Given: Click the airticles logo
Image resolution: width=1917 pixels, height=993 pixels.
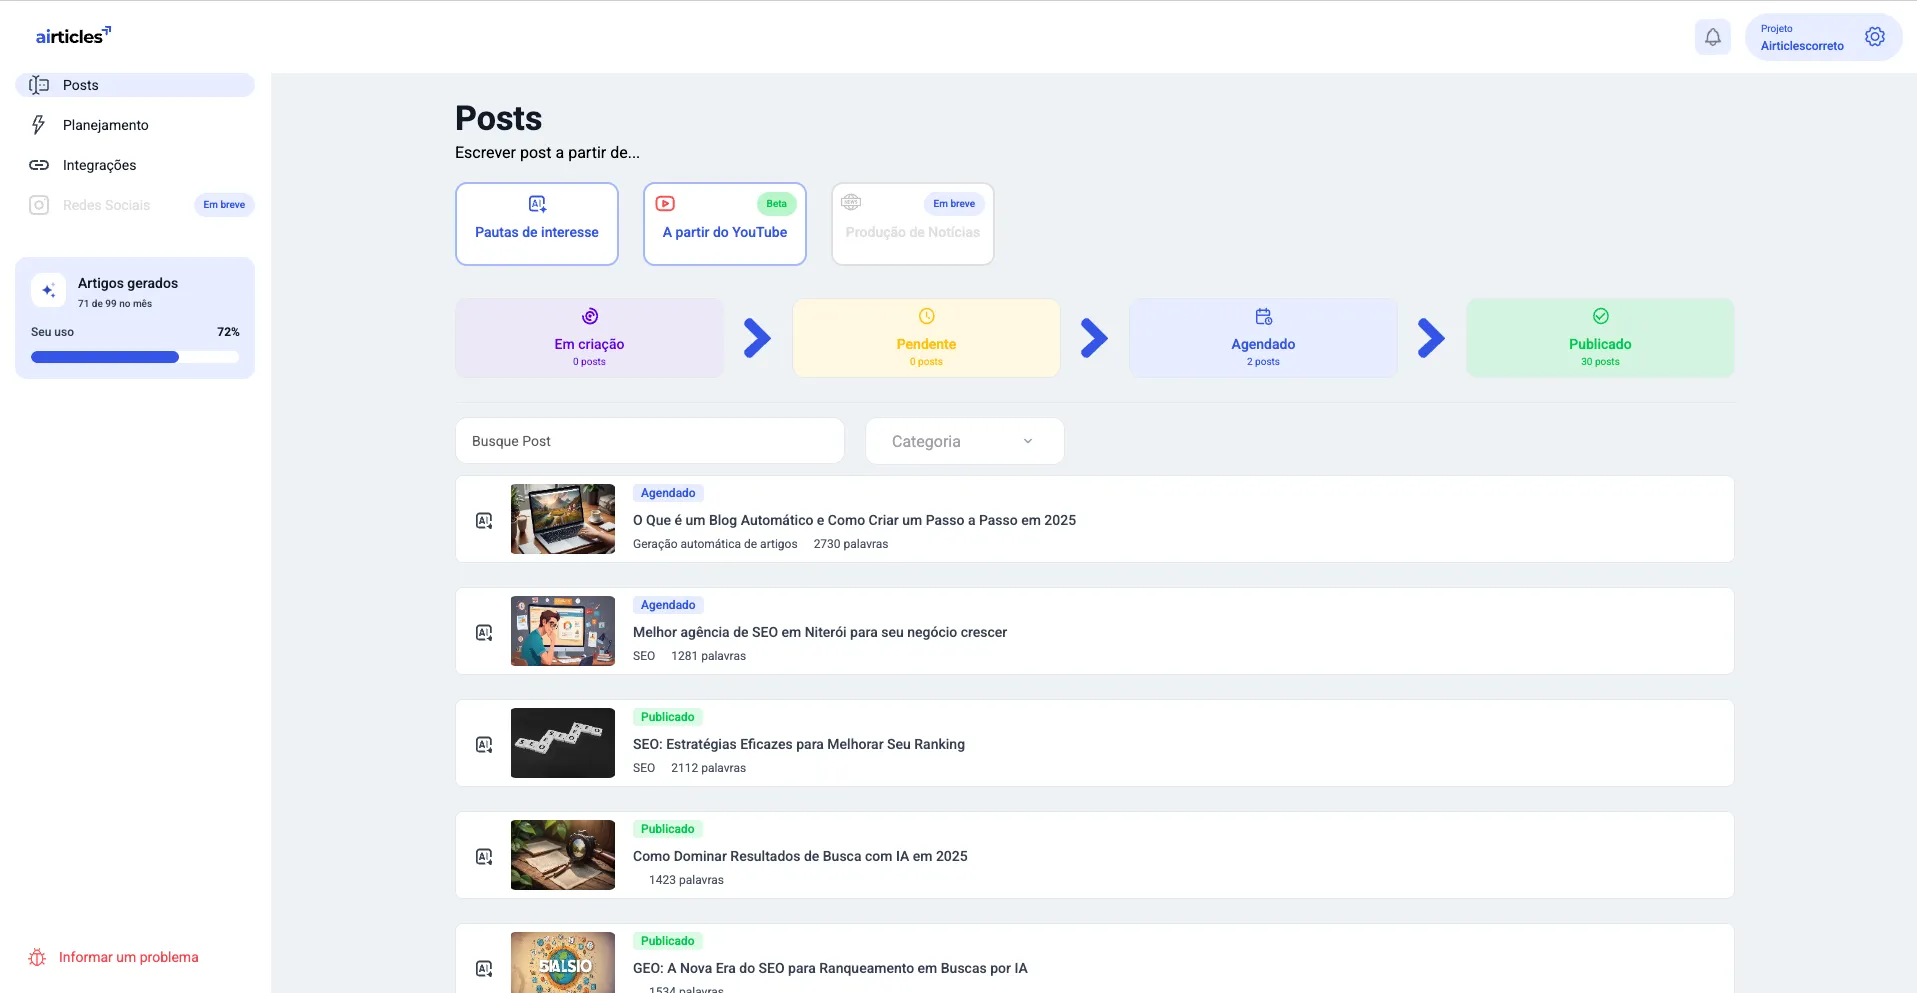Looking at the screenshot, I should [73, 36].
